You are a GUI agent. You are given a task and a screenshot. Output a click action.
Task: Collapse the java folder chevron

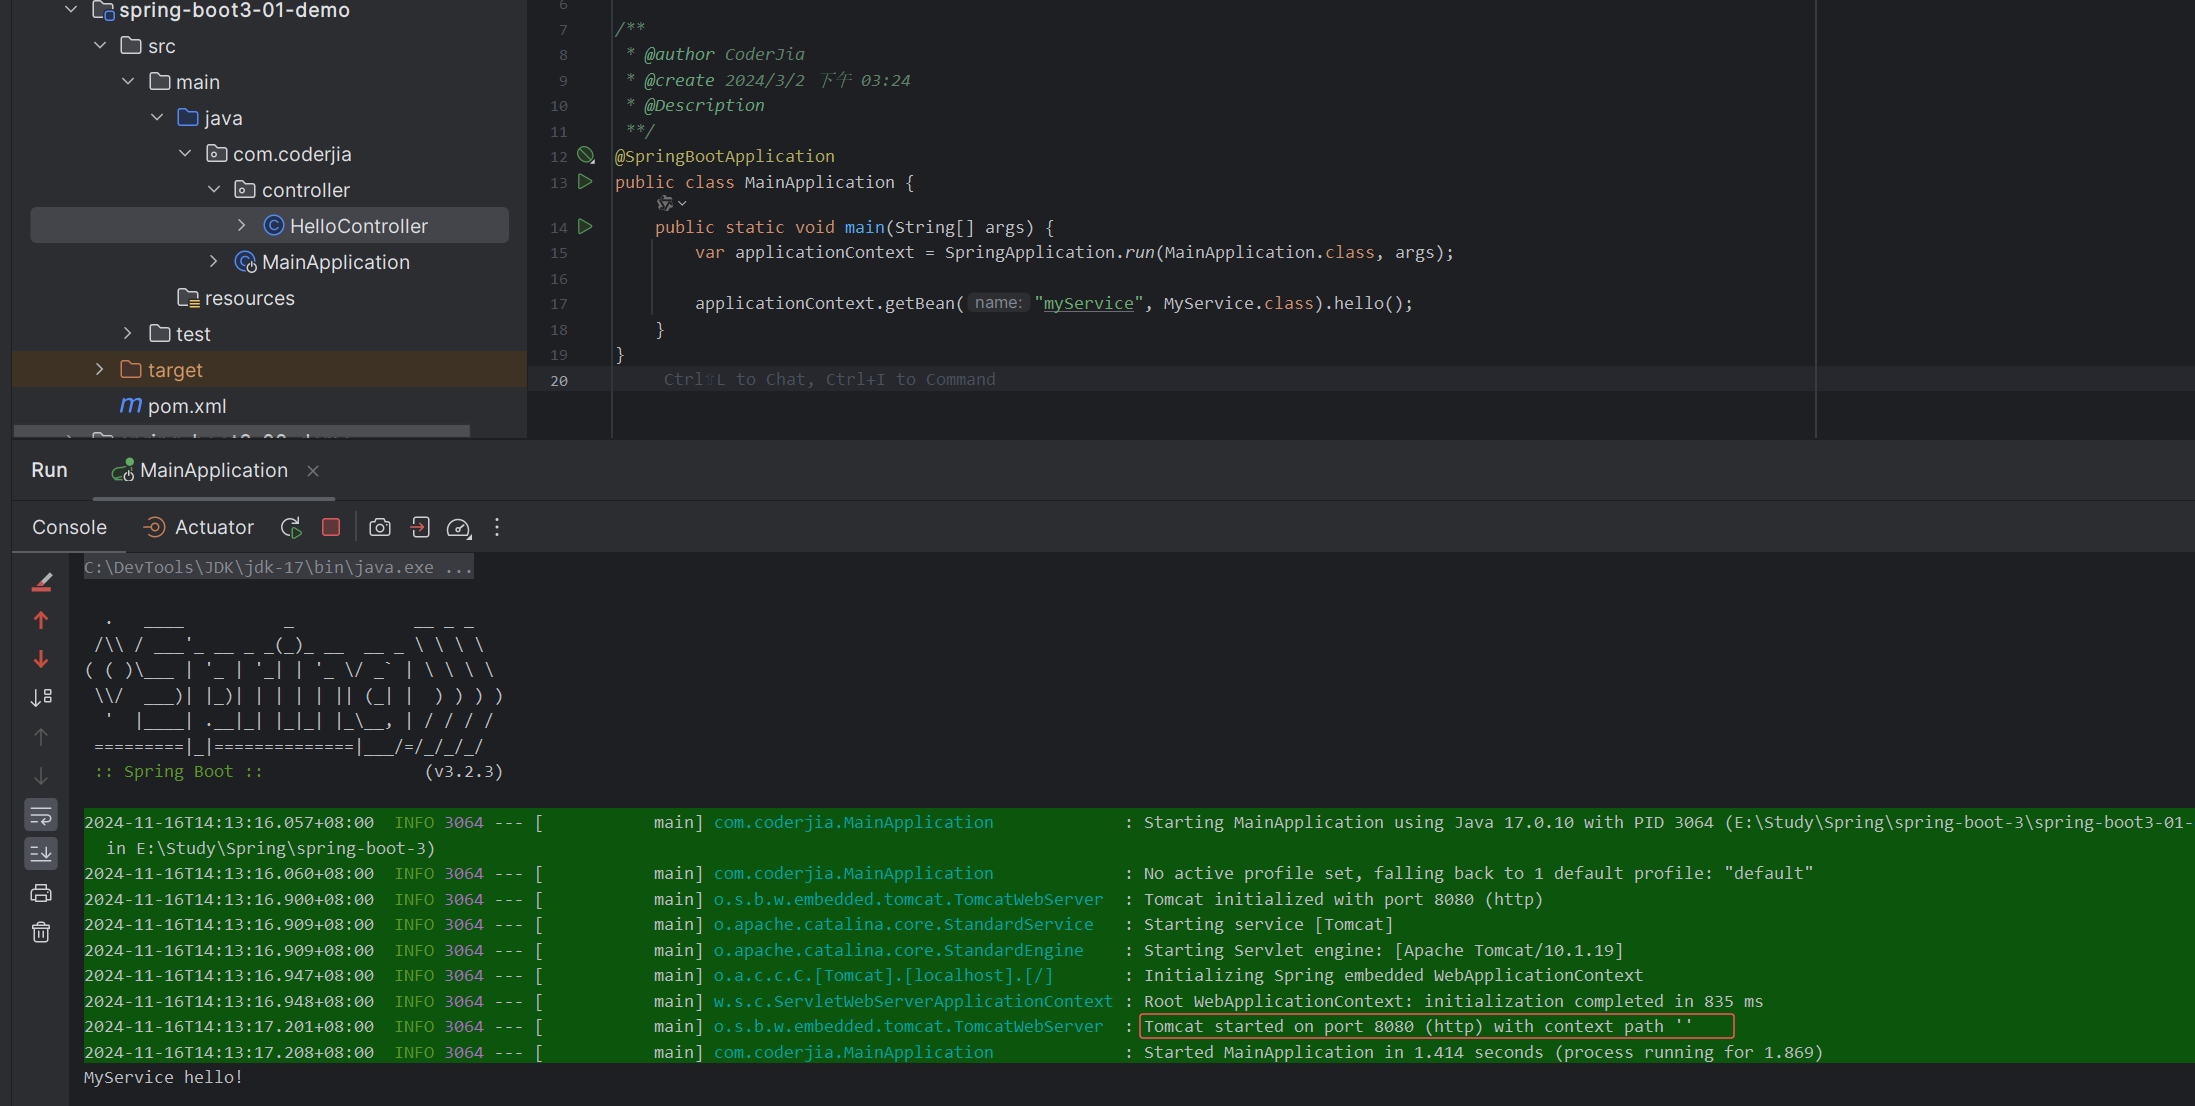click(x=157, y=118)
